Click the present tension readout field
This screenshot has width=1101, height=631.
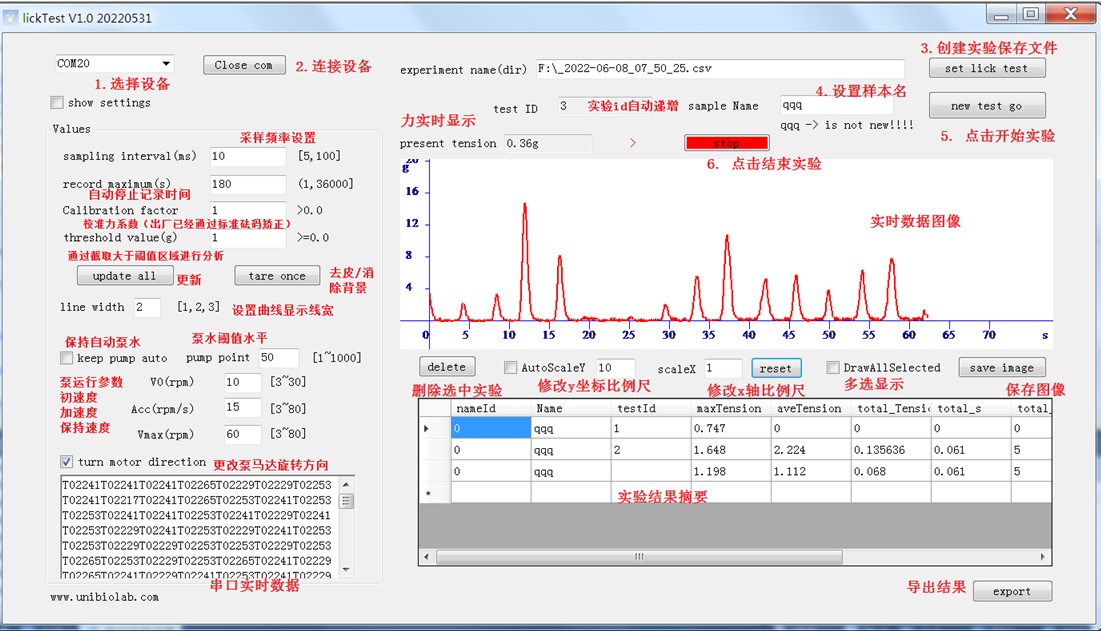click(548, 144)
